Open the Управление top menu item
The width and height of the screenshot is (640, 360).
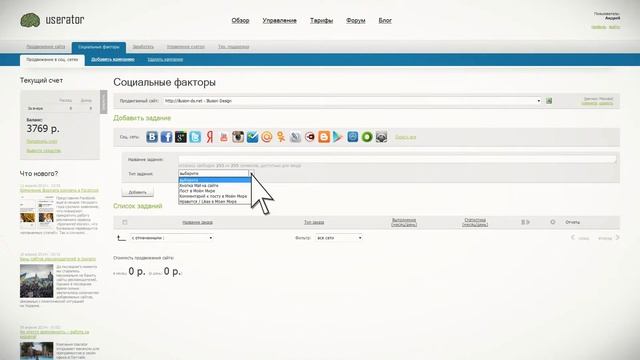(x=280, y=20)
